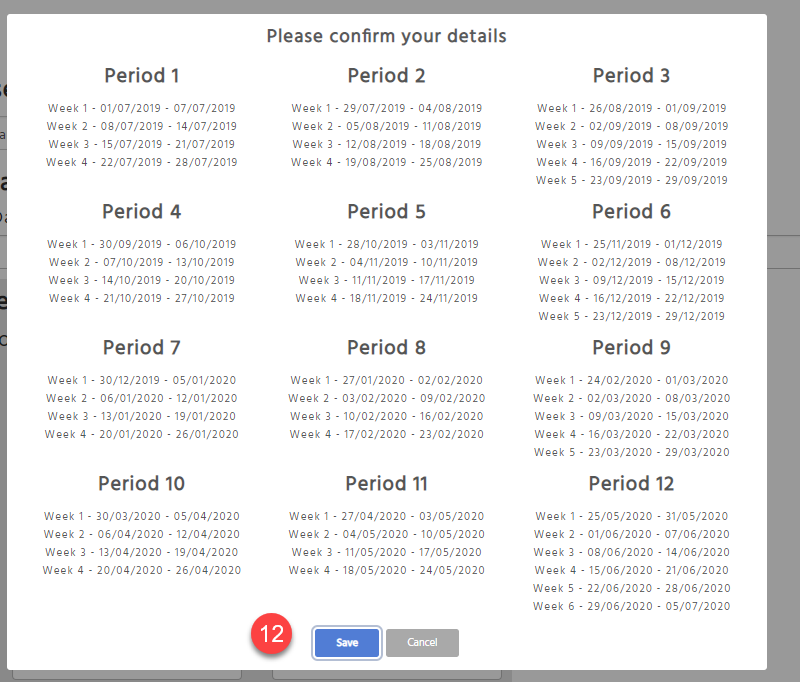Select row 'Week 1 - 30/09/2019 - 06/10/2019'
The image size is (800, 682).
point(142,244)
